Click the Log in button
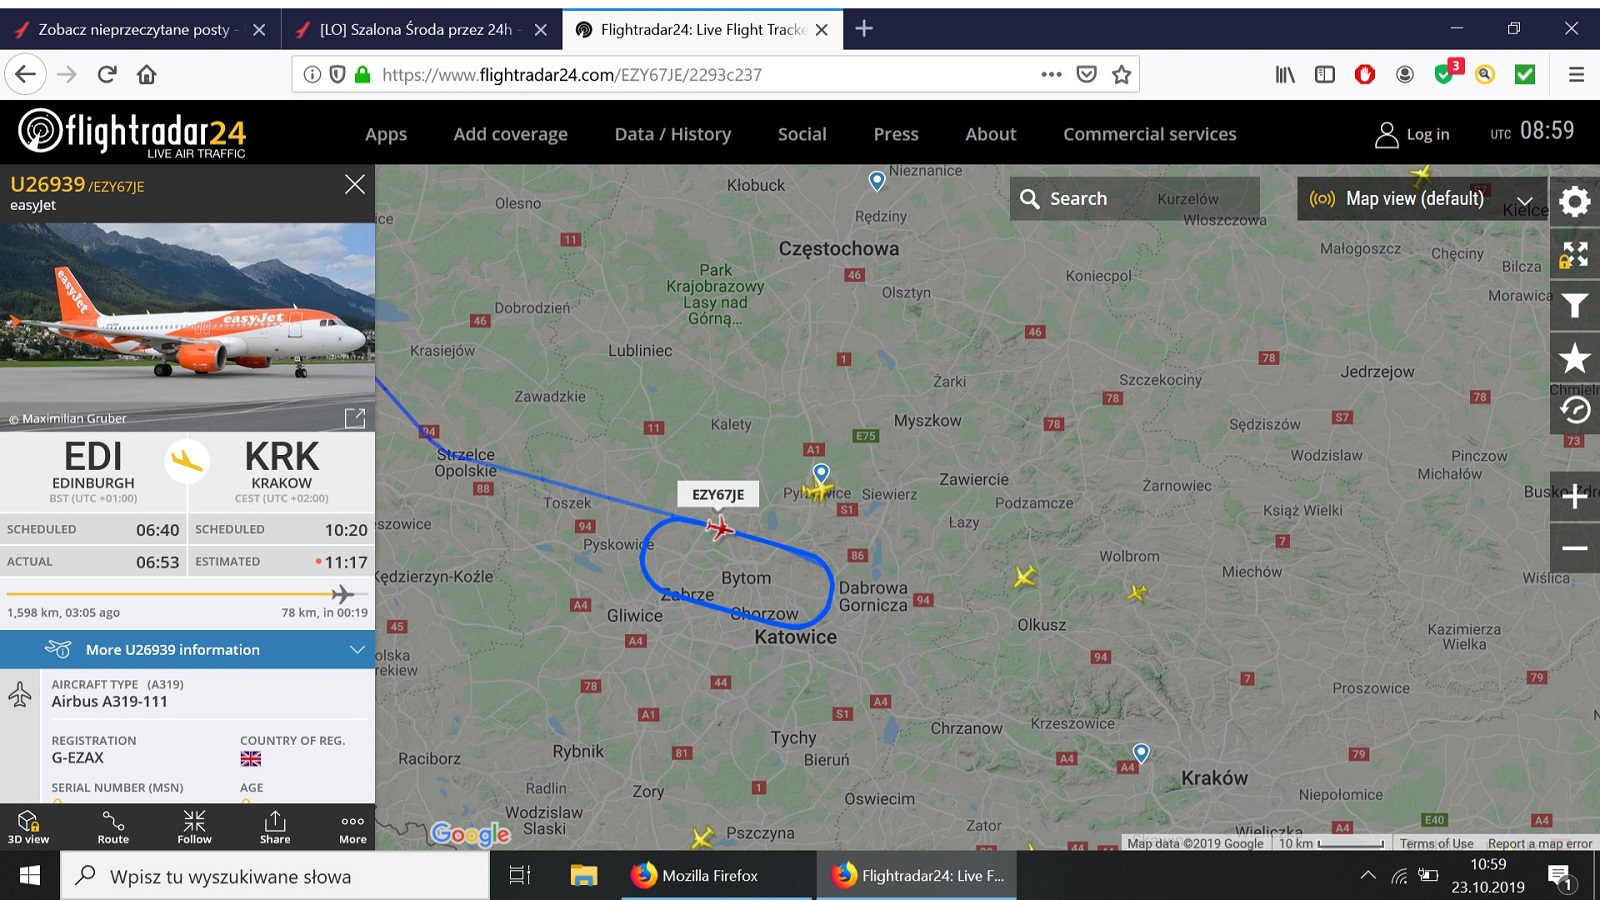Viewport: 1600px width, 900px height. pos(1413,134)
